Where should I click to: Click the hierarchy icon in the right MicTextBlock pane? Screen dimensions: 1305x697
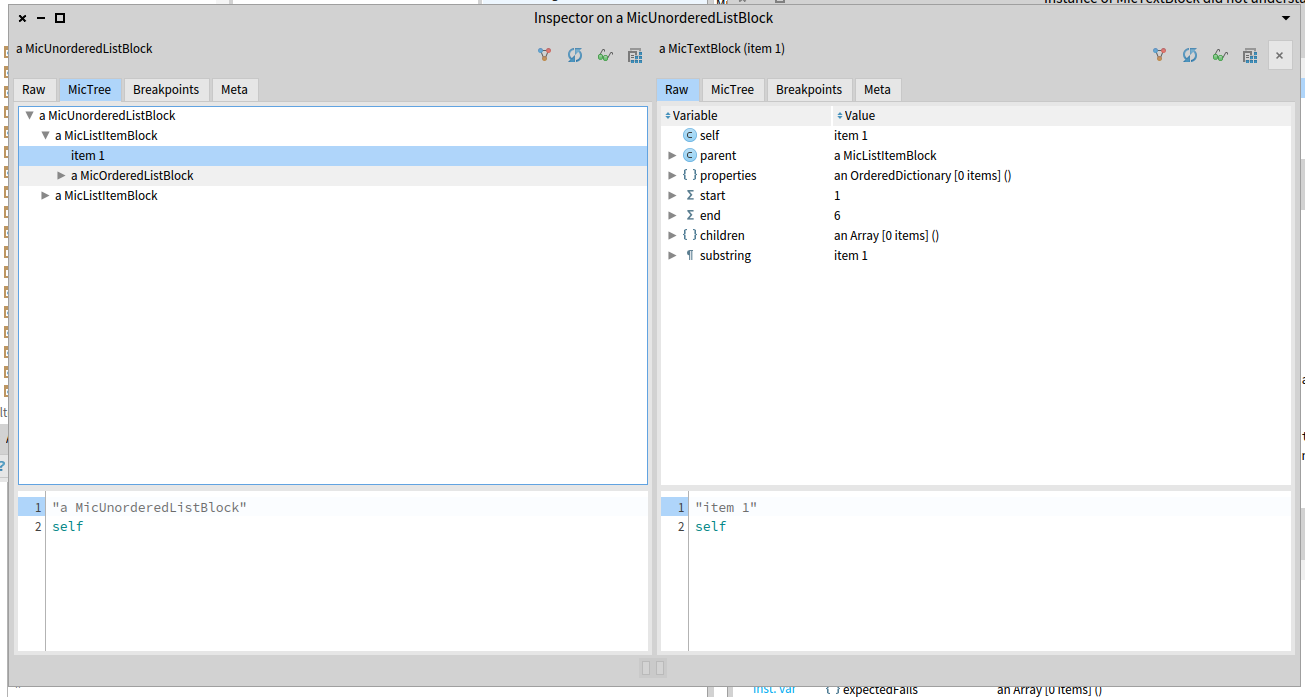(1159, 55)
